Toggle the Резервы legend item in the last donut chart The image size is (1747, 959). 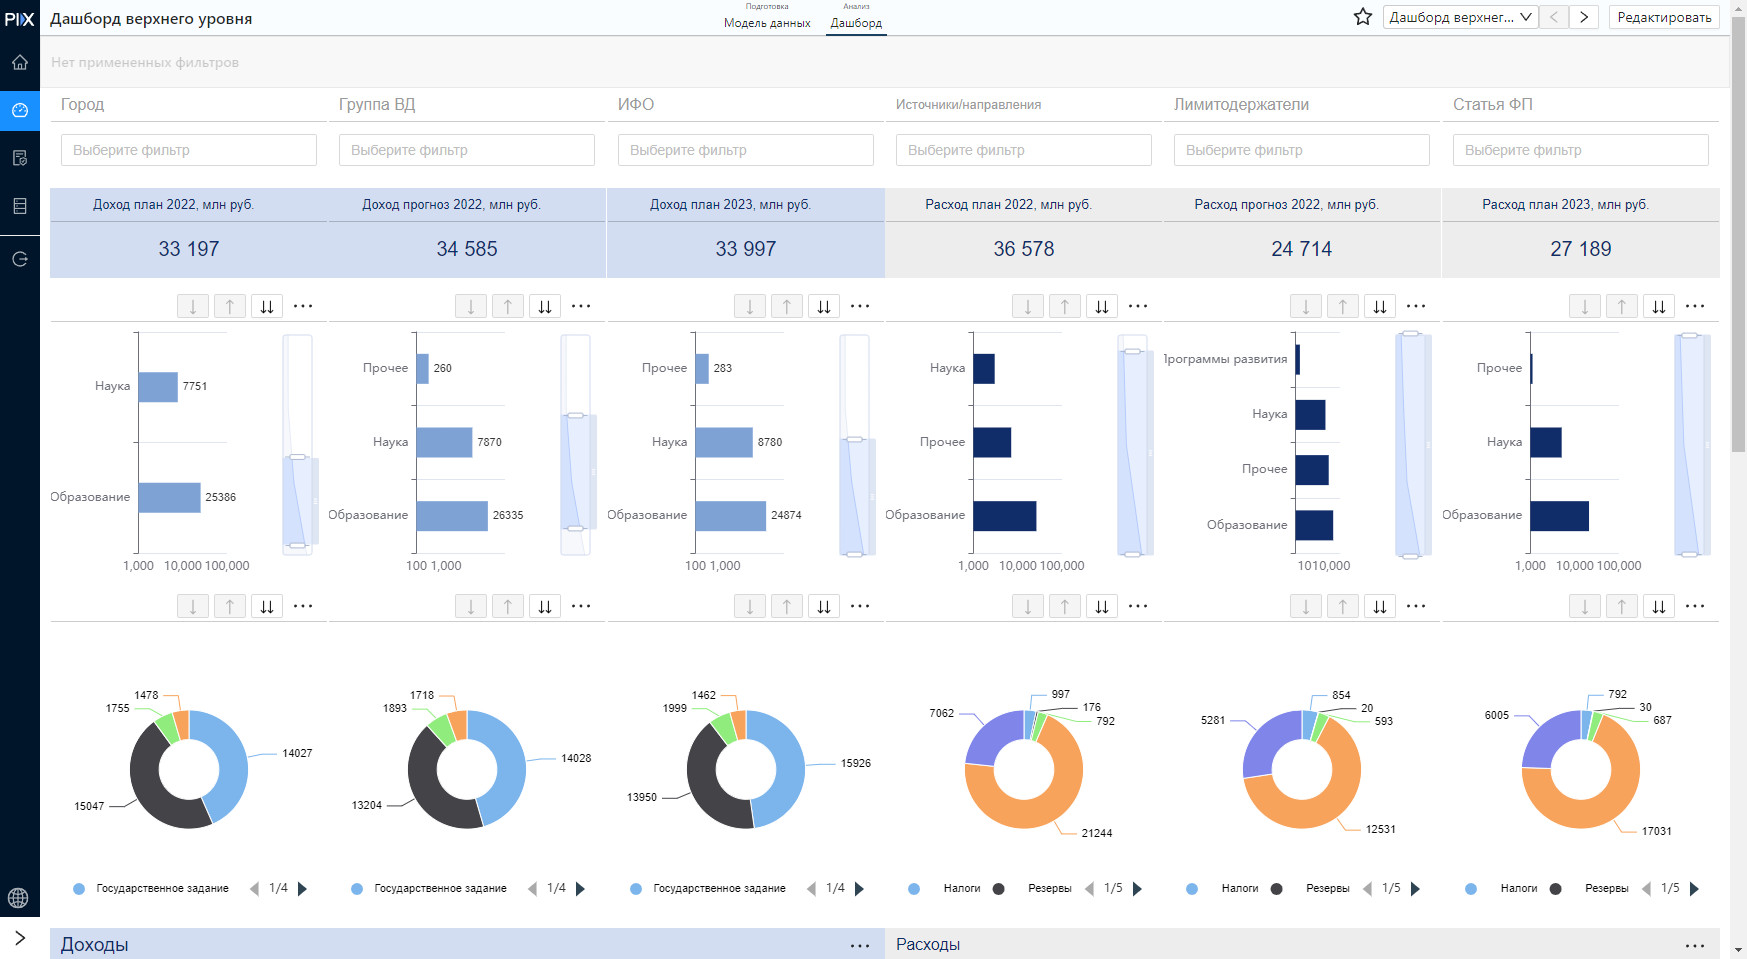click(1606, 888)
